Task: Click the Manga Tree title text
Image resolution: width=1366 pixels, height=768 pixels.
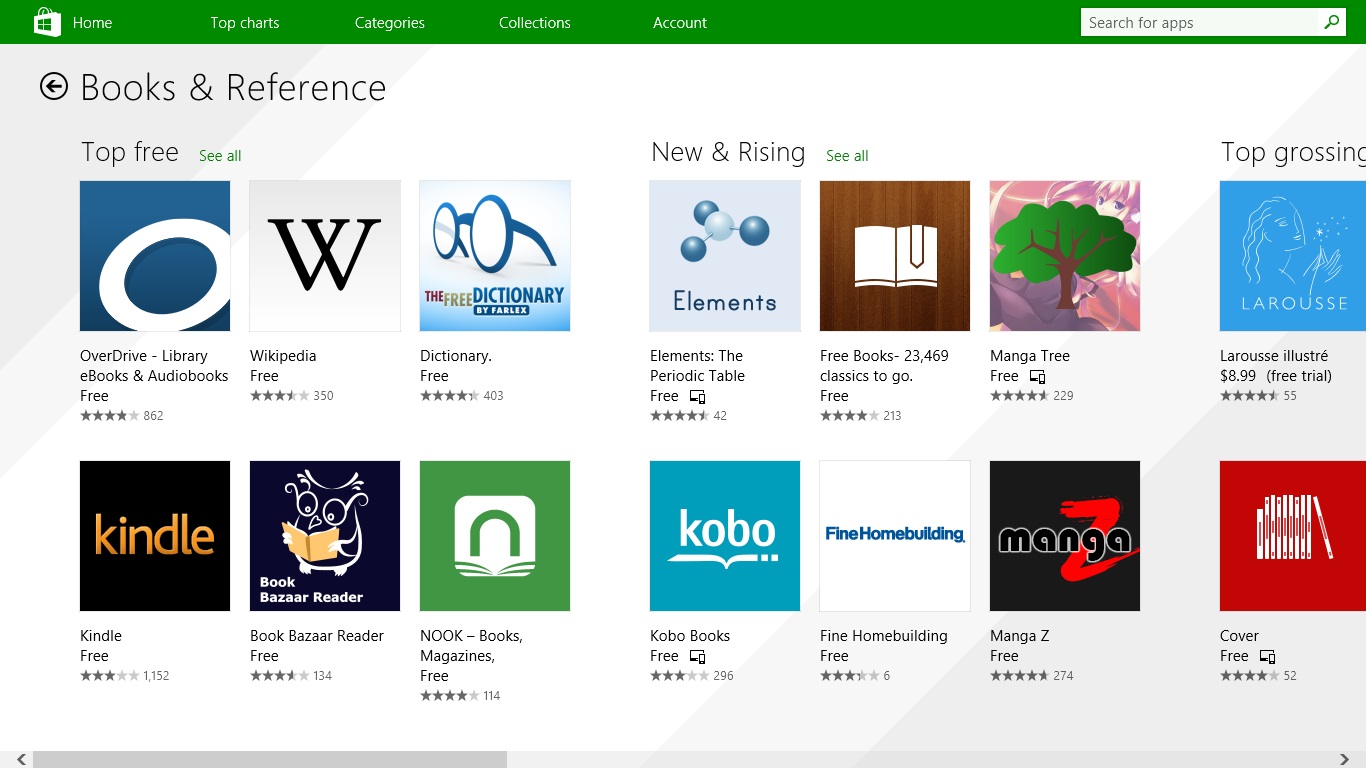Action: (1030, 356)
